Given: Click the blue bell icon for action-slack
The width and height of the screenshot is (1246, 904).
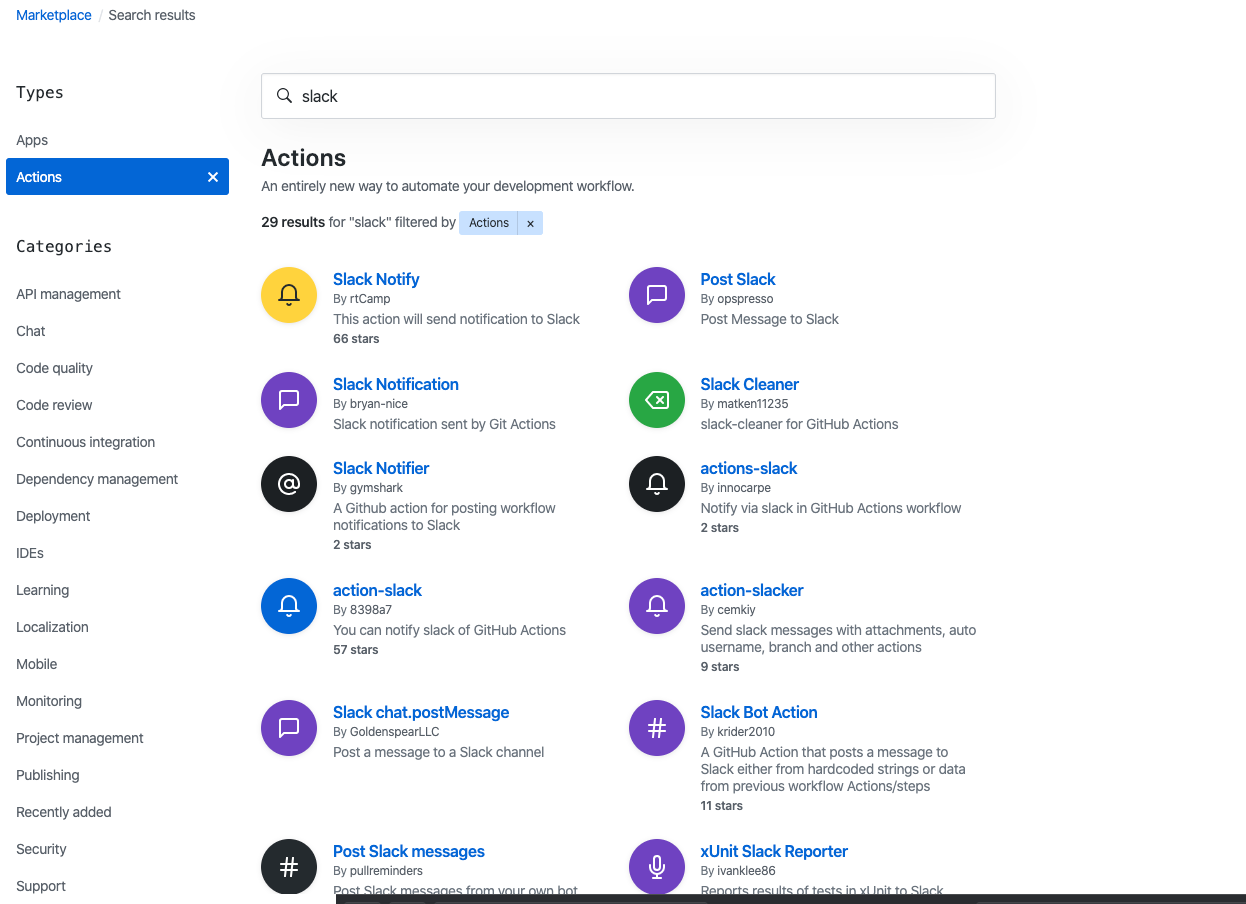Looking at the screenshot, I should tap(289, 606).
